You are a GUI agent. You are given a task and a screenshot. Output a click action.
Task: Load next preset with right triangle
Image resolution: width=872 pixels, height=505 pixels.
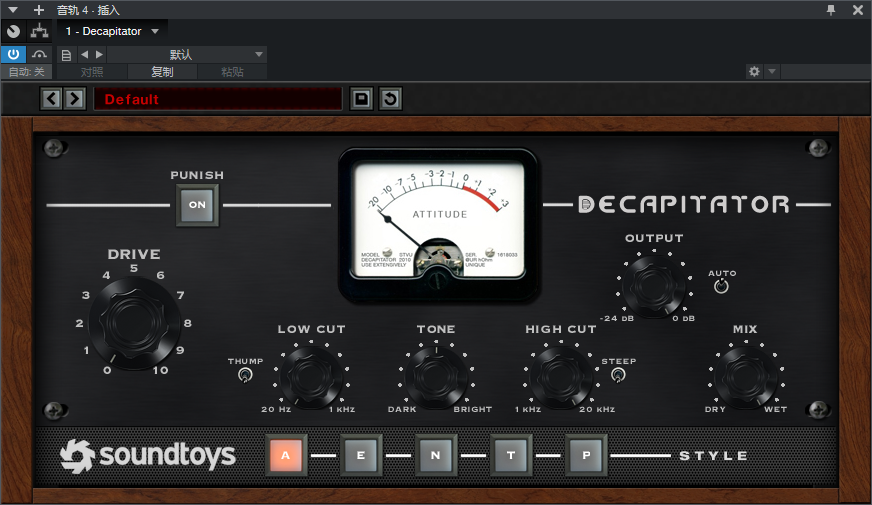click(x=100, y=55)
